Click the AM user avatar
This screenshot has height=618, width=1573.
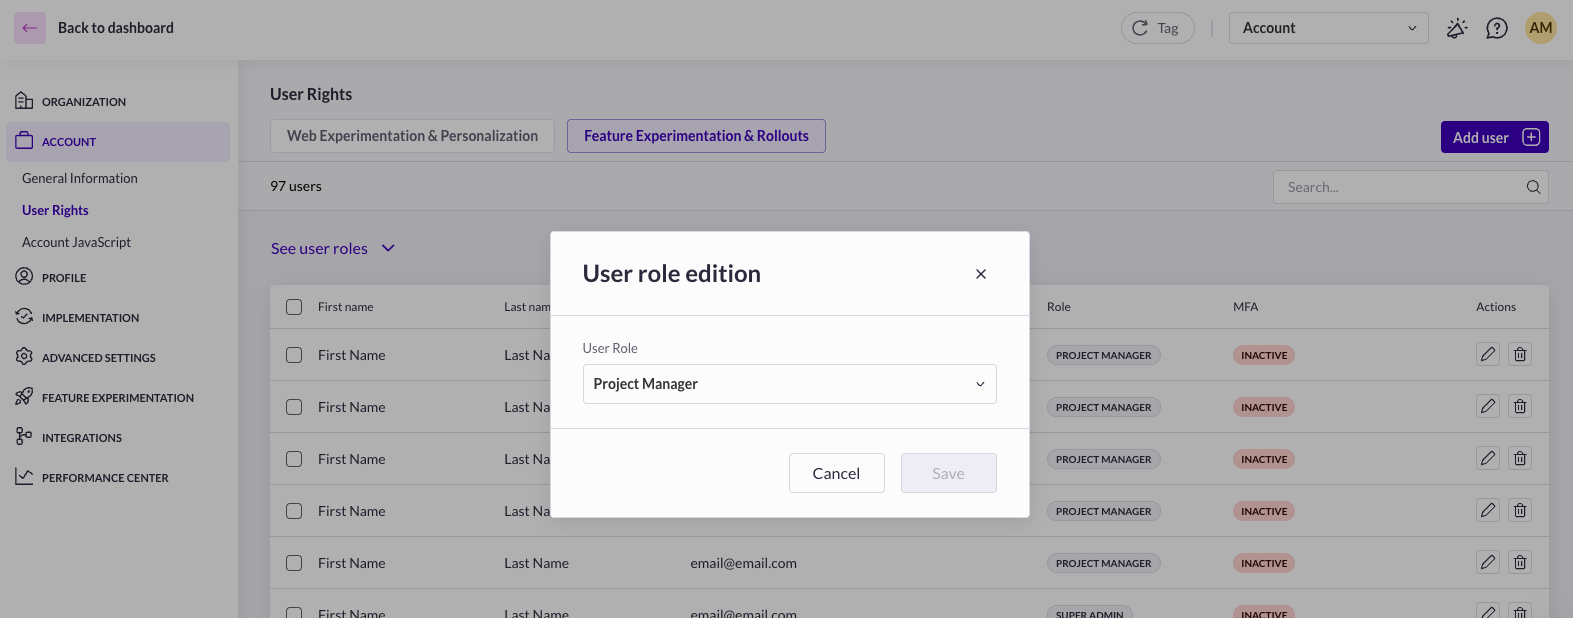(x=1540, y=28)
